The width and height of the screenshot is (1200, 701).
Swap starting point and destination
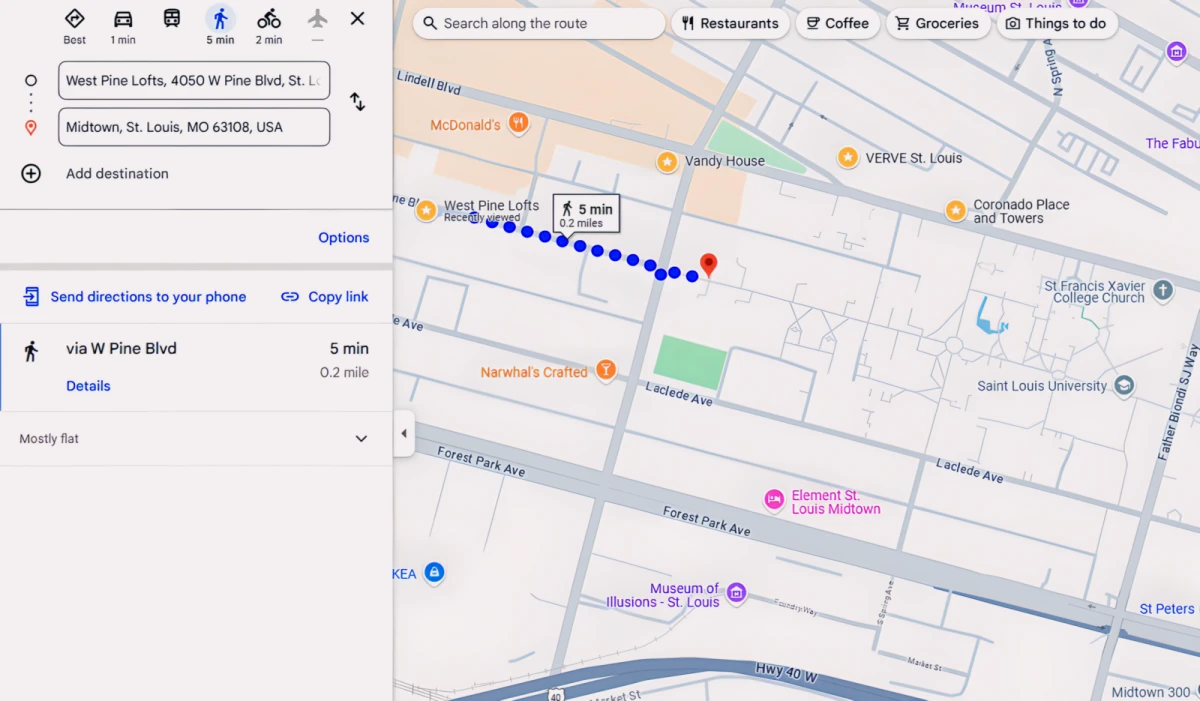tap(357, 102)
